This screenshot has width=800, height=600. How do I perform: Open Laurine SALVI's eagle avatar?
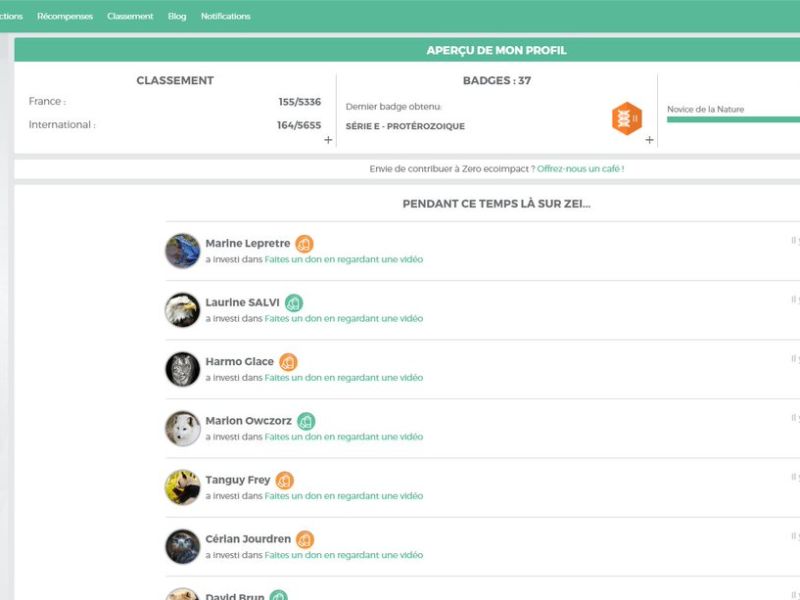[x=183, y=310]
